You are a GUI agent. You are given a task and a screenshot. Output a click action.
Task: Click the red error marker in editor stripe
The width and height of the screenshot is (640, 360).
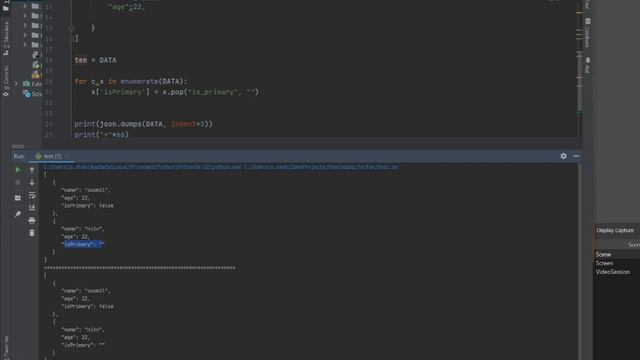tap(579, 78)
